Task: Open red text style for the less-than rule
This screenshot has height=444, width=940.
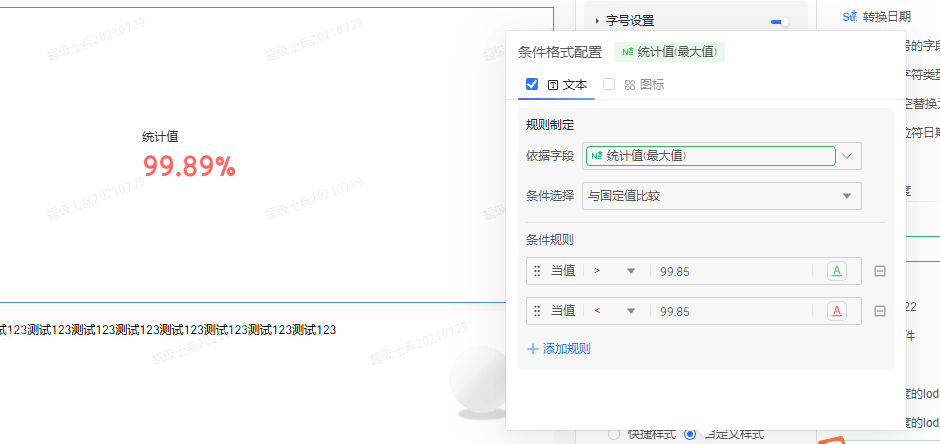Action: point(836,311)
